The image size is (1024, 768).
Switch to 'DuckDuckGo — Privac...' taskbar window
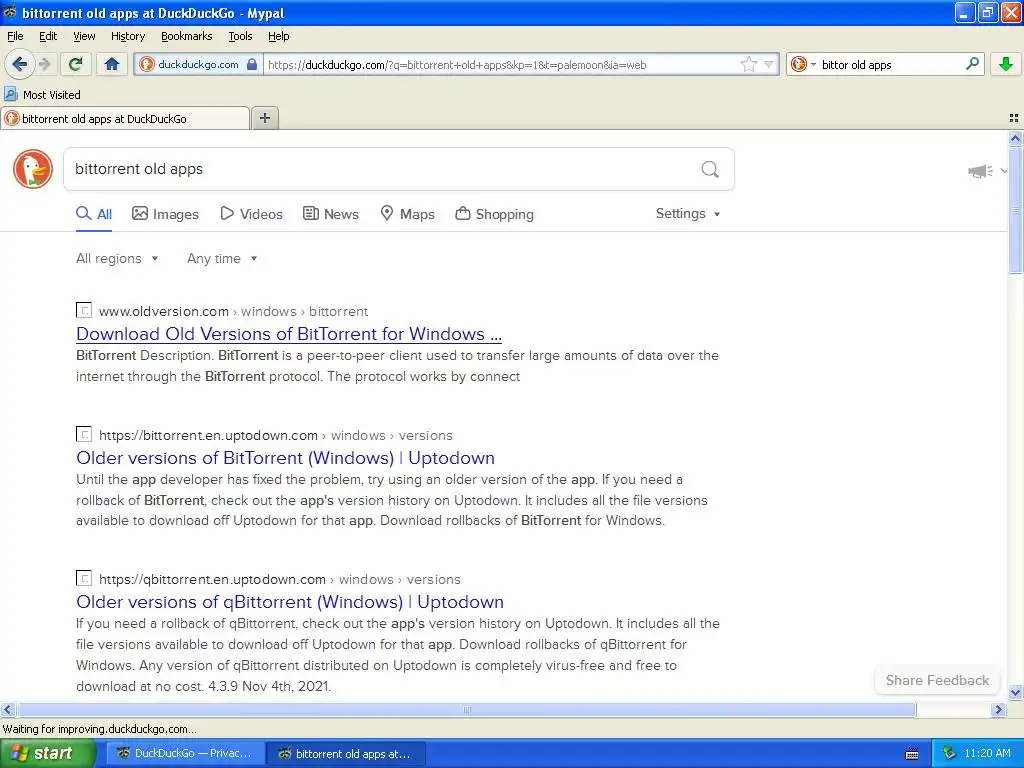point(185,753)
